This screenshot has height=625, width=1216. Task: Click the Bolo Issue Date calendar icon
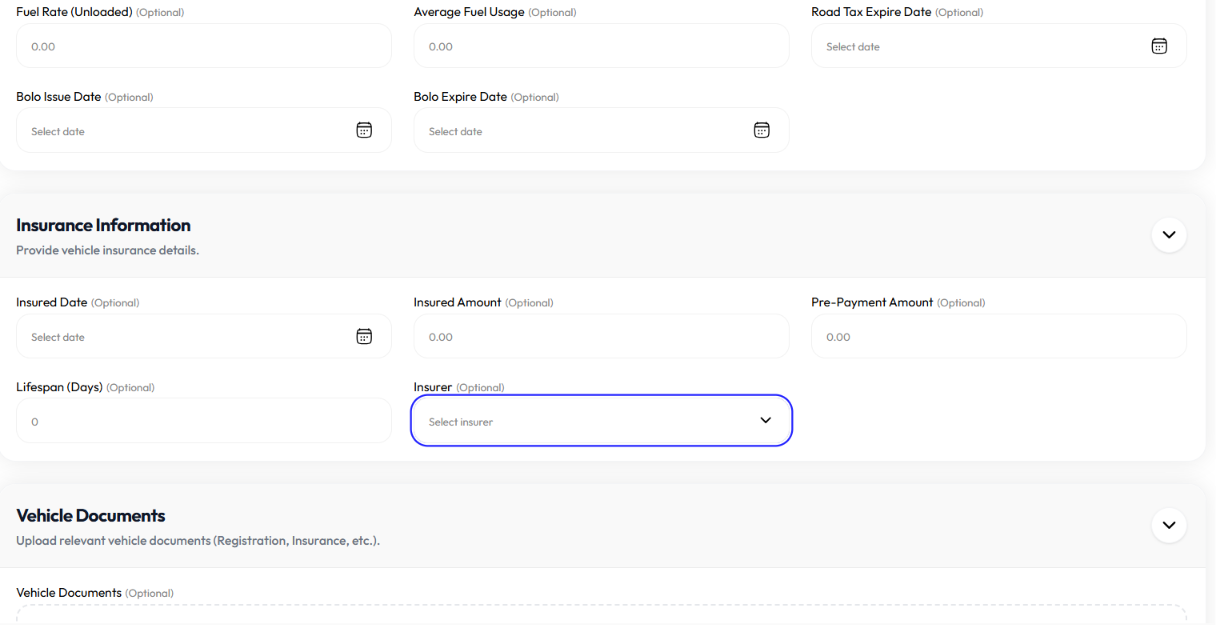(x=364, y=130)
